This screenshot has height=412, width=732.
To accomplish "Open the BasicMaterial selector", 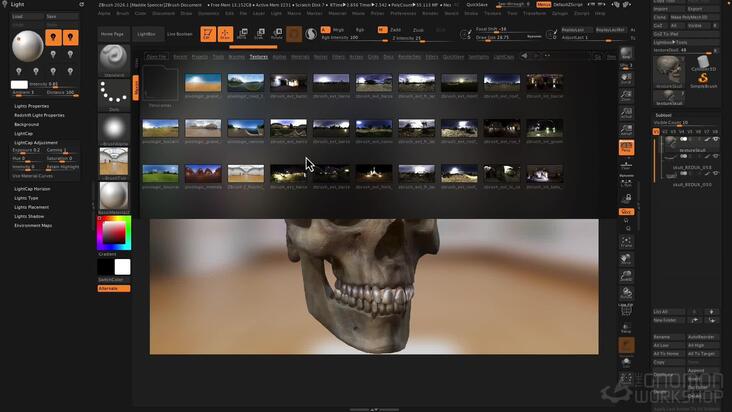I will click(114, 197).
